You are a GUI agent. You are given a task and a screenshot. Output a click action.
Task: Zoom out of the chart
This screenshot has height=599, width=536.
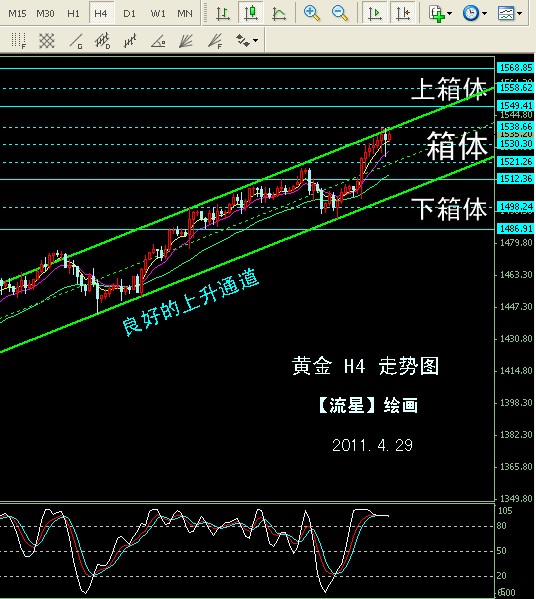[340, 13]
